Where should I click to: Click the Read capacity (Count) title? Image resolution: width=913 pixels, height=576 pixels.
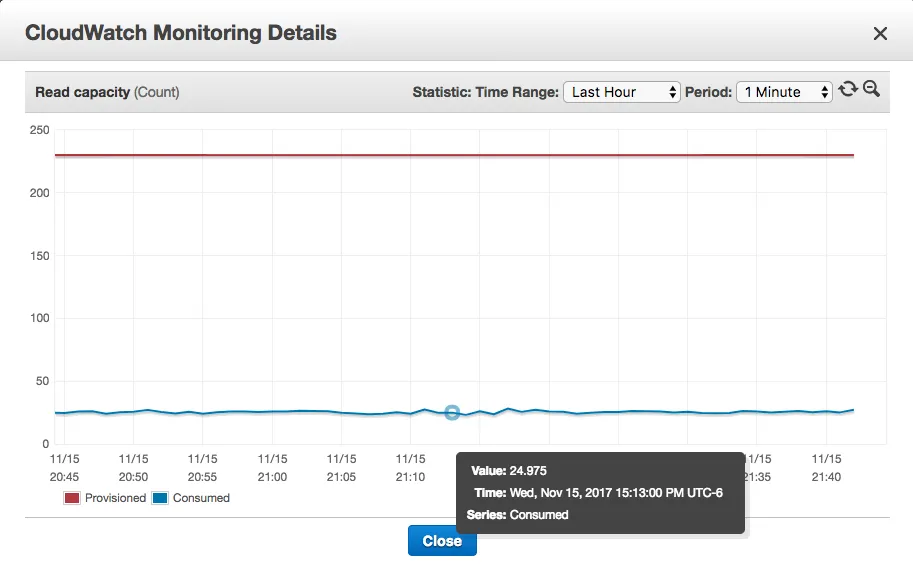tap(107, 92)
